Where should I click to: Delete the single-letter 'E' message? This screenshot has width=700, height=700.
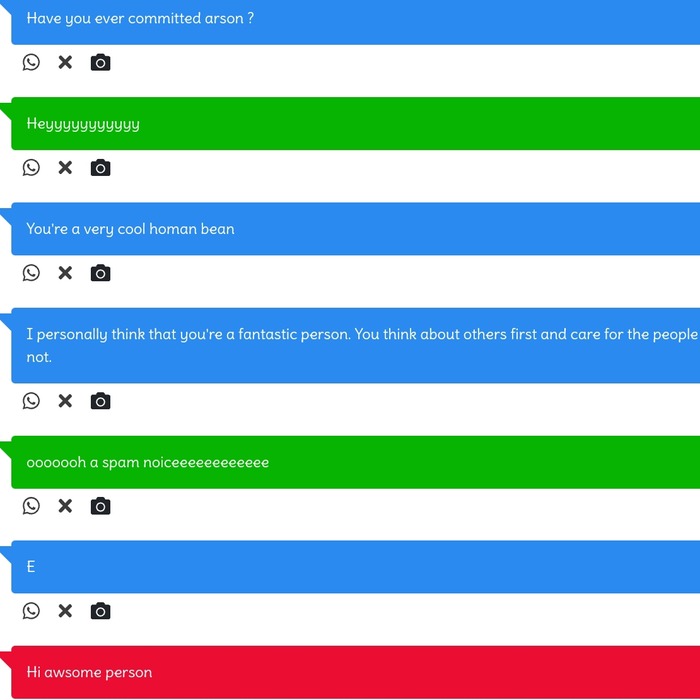tap(65, 611)
